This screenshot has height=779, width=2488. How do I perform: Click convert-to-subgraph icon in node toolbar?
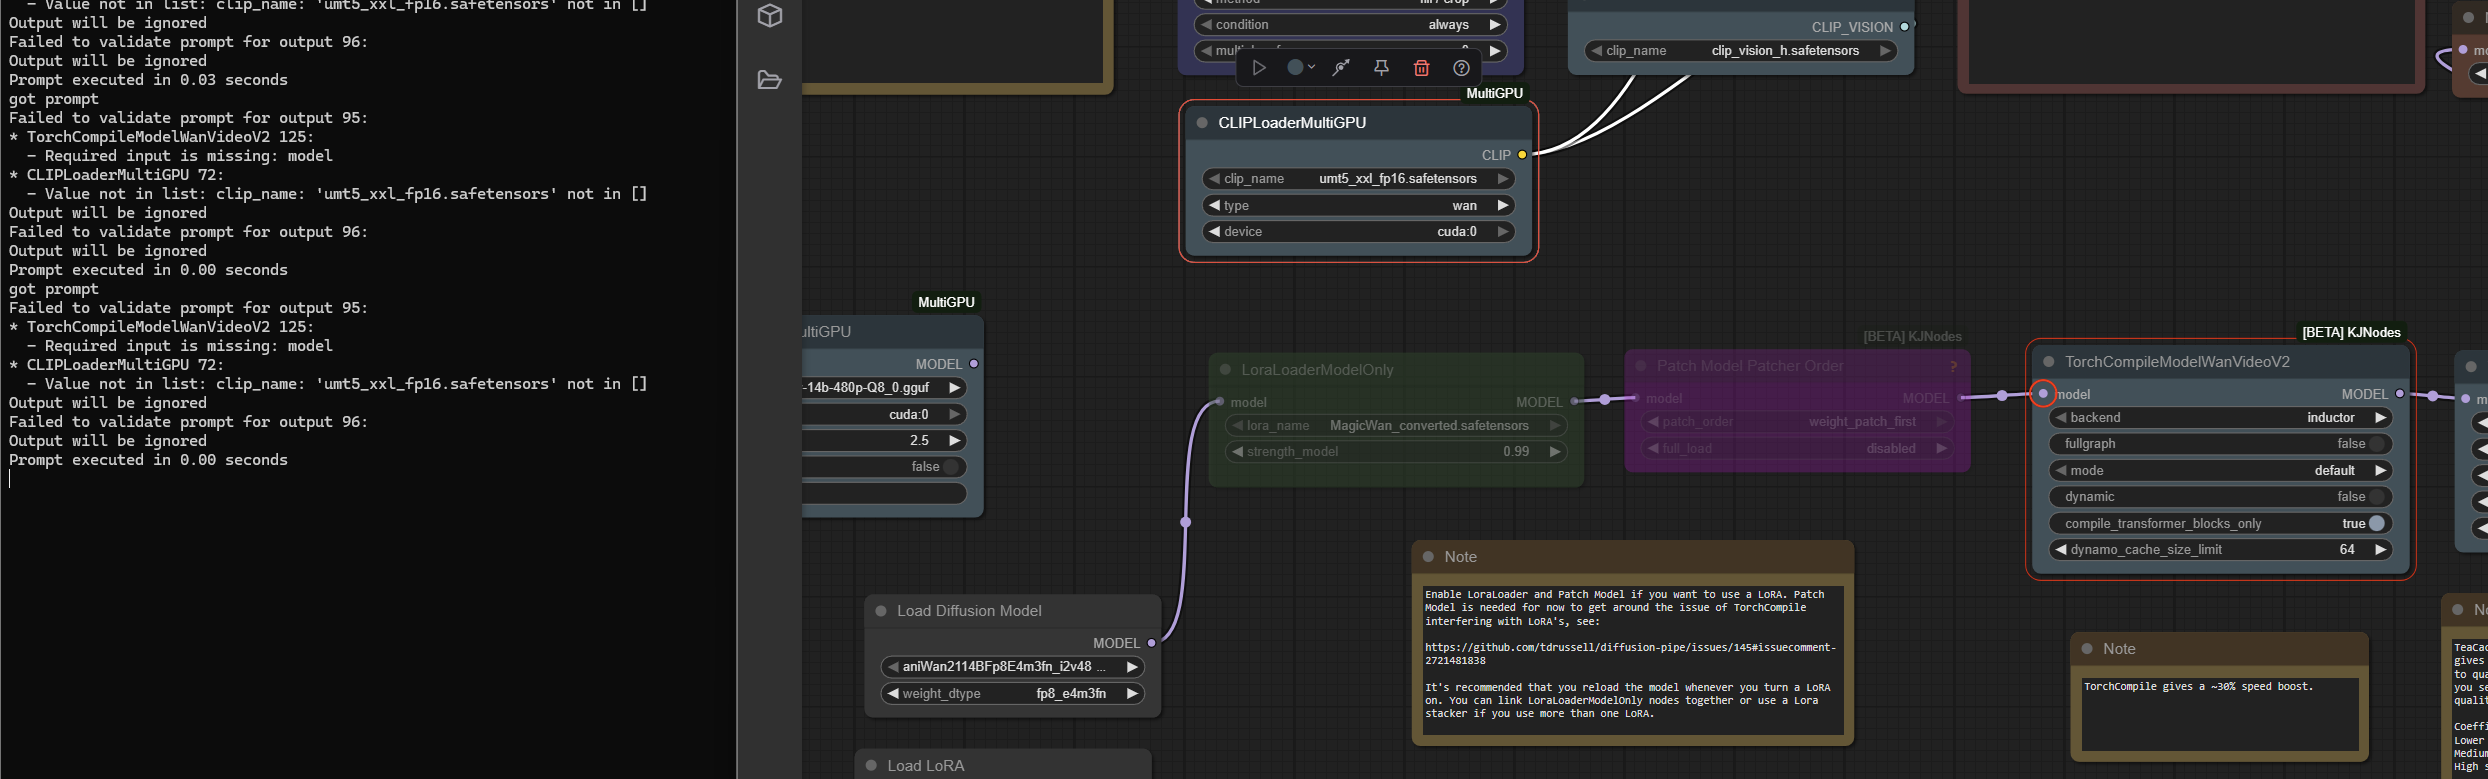click(1341, 68)
